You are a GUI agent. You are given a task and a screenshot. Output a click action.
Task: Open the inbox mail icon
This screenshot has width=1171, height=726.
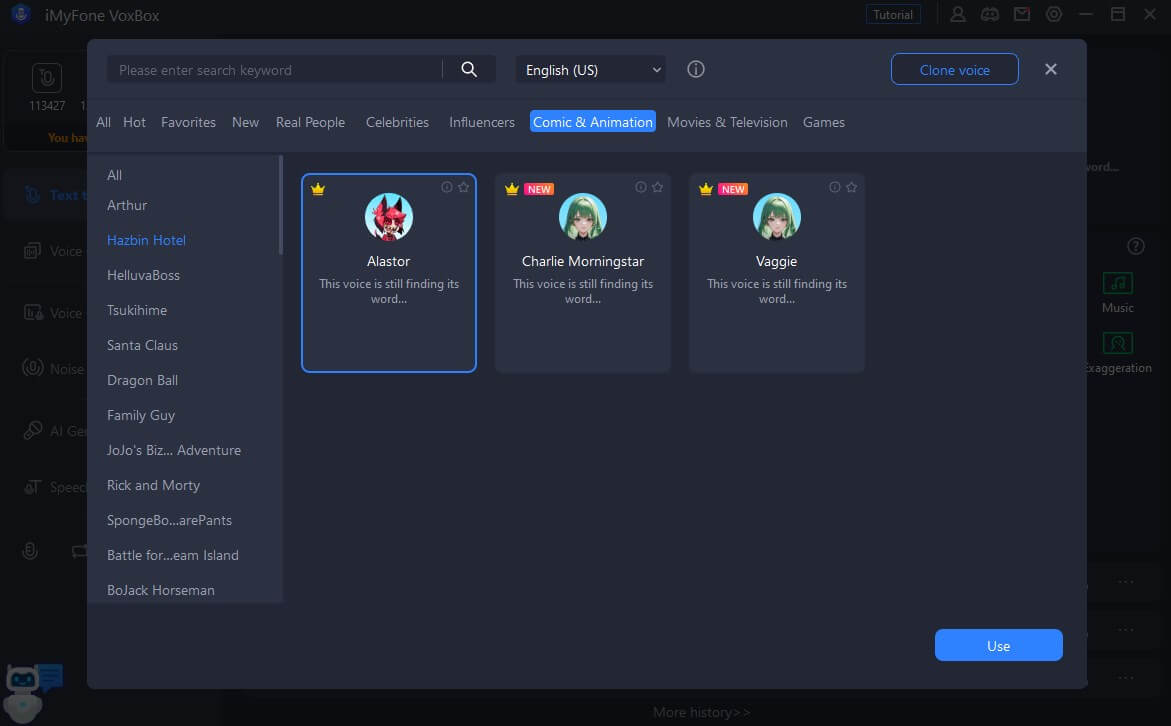(x=1022, y=14)
